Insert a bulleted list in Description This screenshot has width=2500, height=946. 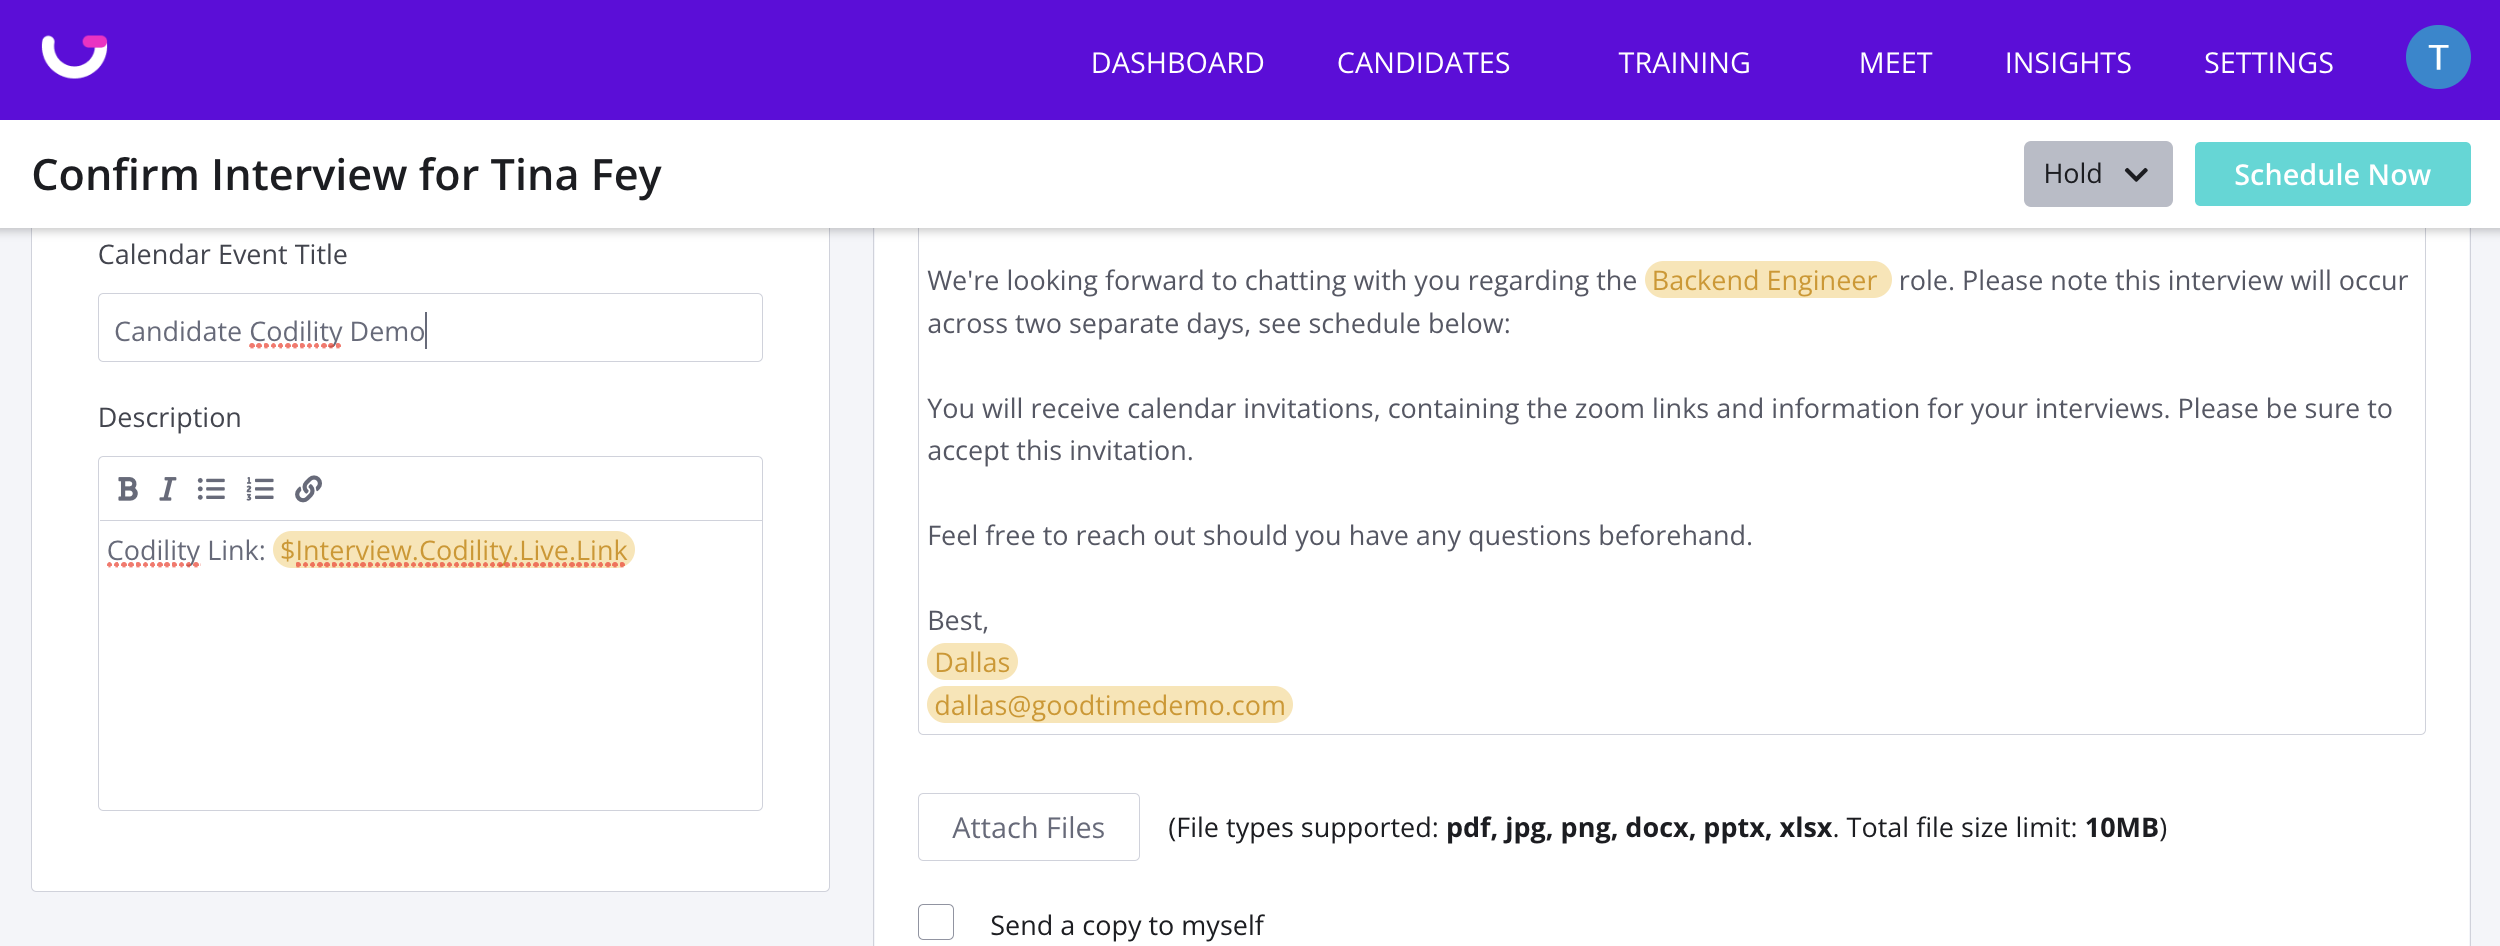point(211,489)
